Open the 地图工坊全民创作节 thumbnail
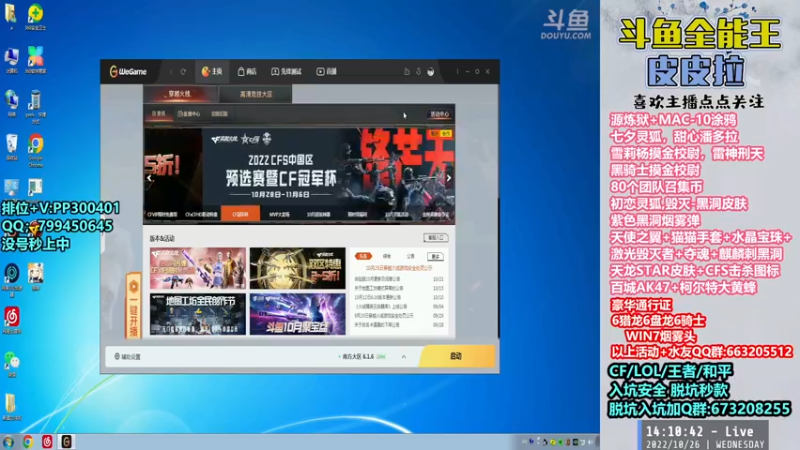Viewport: 800px width, 450px height. click(198, 314)
